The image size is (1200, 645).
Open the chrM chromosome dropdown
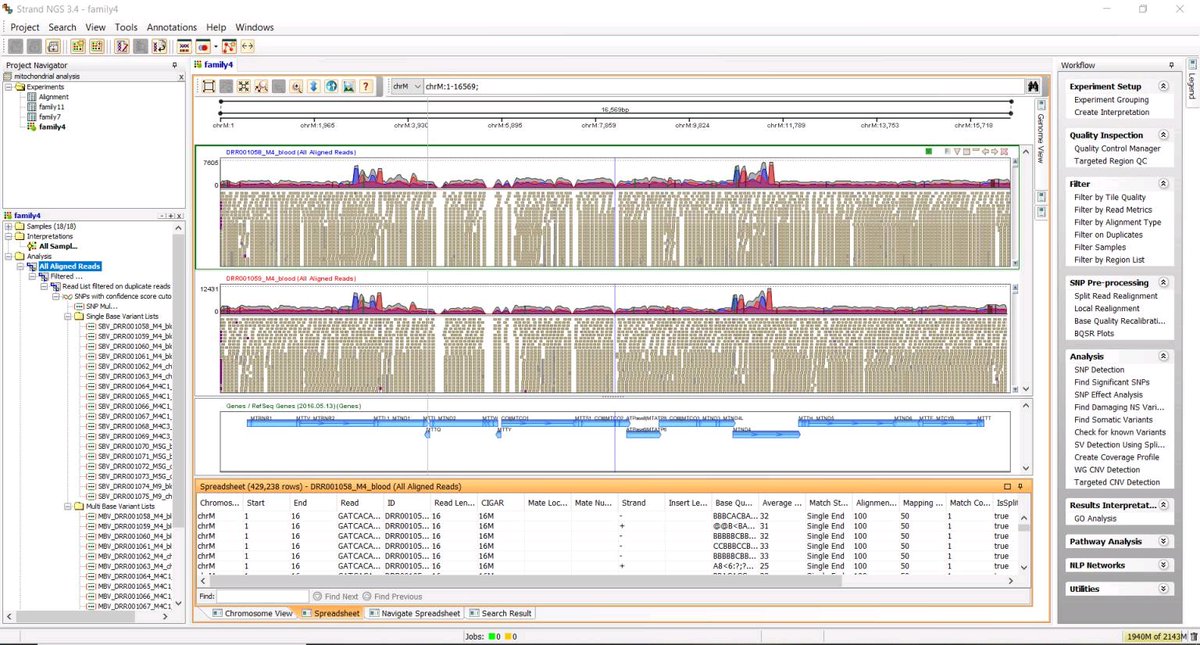pos(405,87)
